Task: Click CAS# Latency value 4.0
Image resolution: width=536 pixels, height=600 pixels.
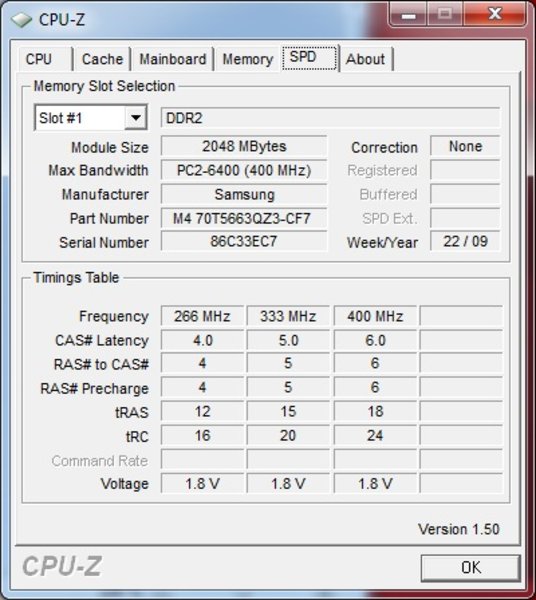Action: (202, 340)
